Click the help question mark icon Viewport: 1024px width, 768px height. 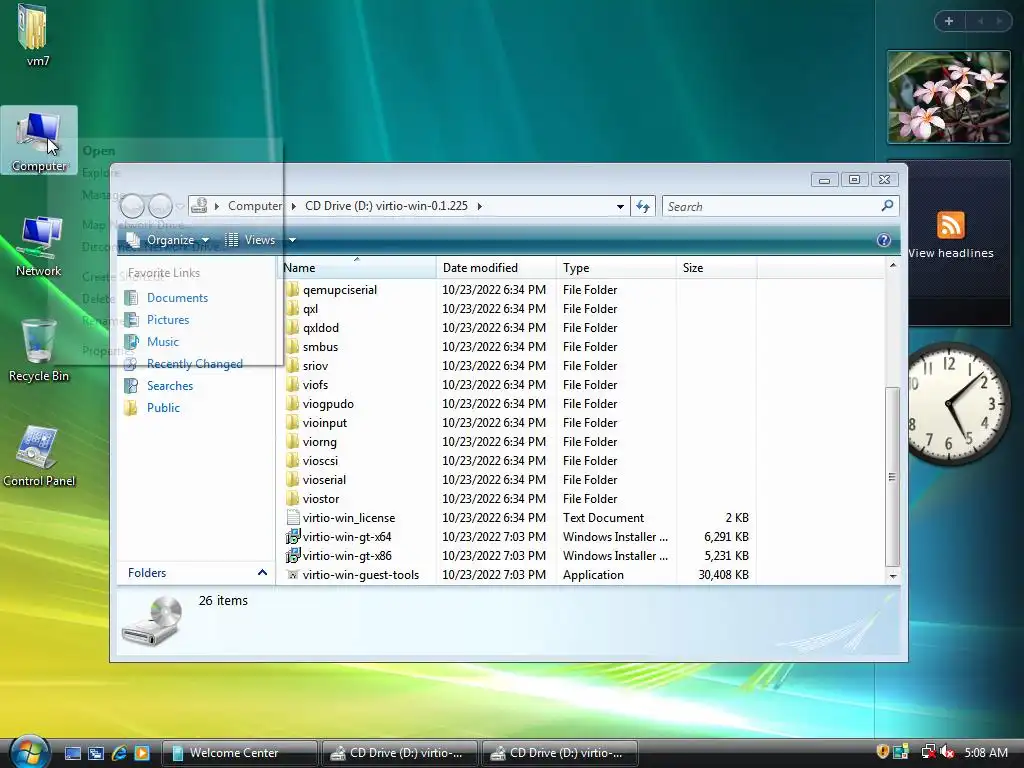tap(884, 240)
